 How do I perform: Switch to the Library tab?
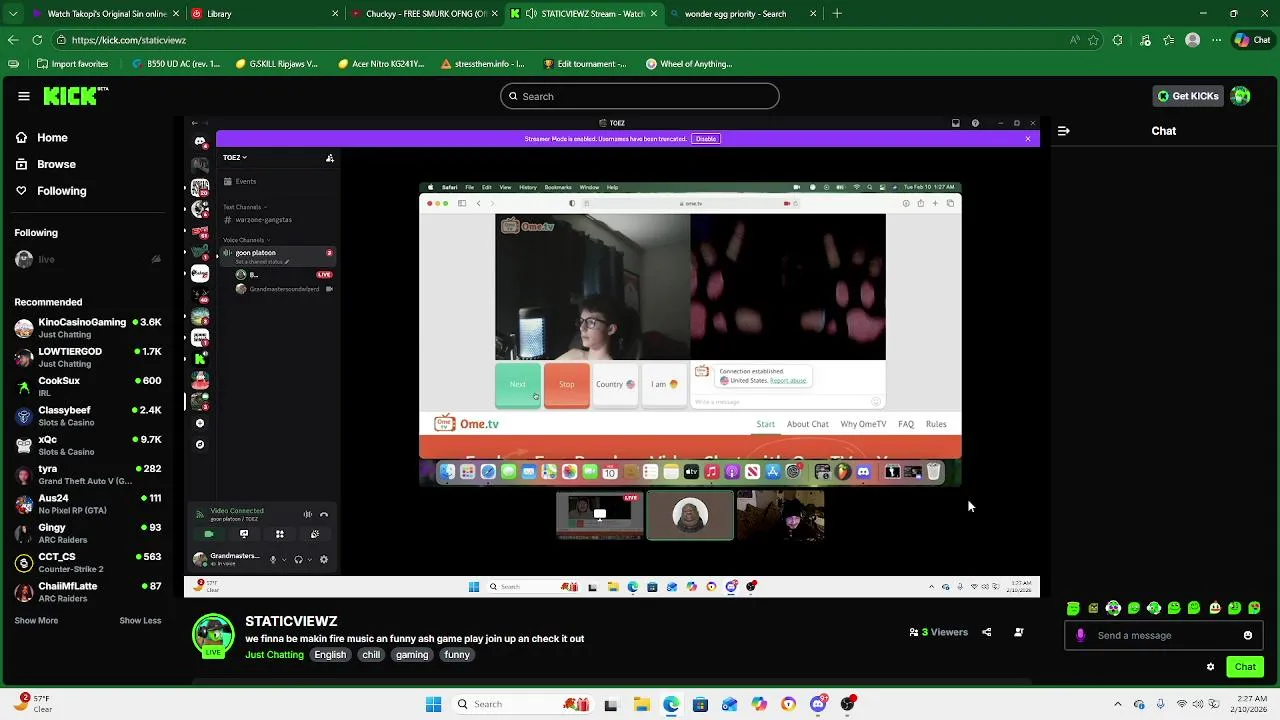tap(263, 14)
